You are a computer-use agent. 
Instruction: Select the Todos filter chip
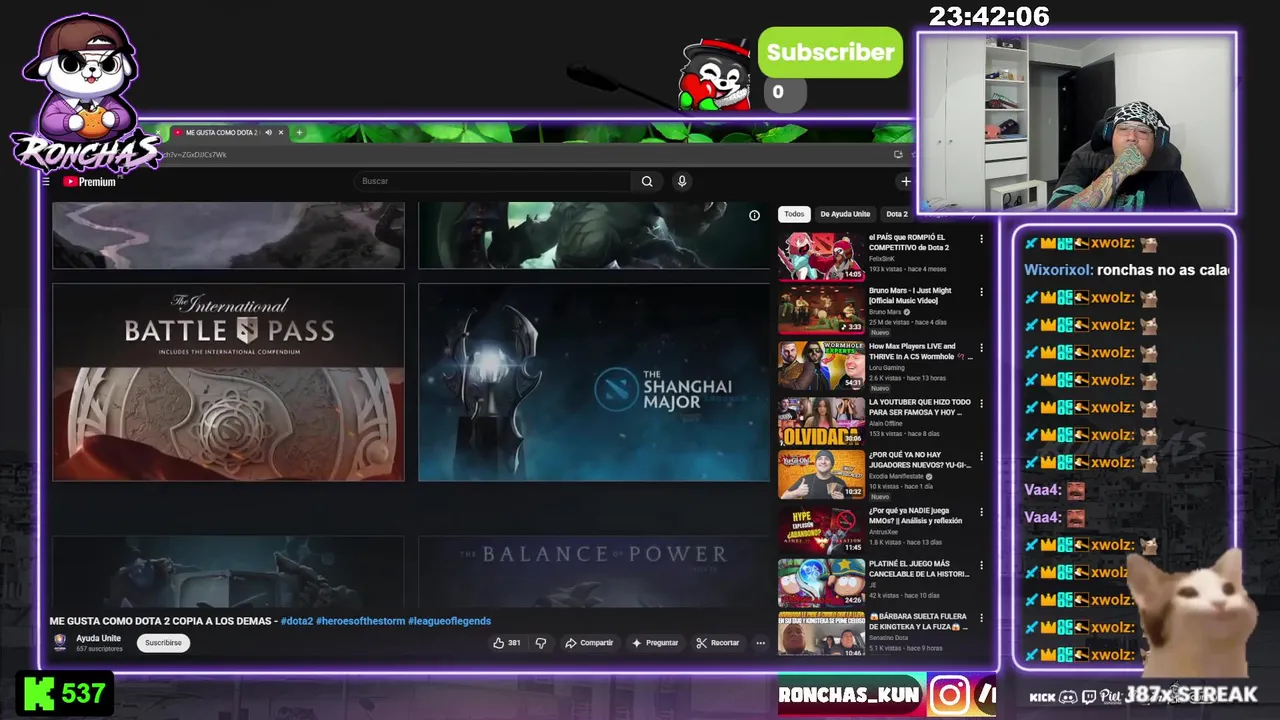[x=794, y=214]
